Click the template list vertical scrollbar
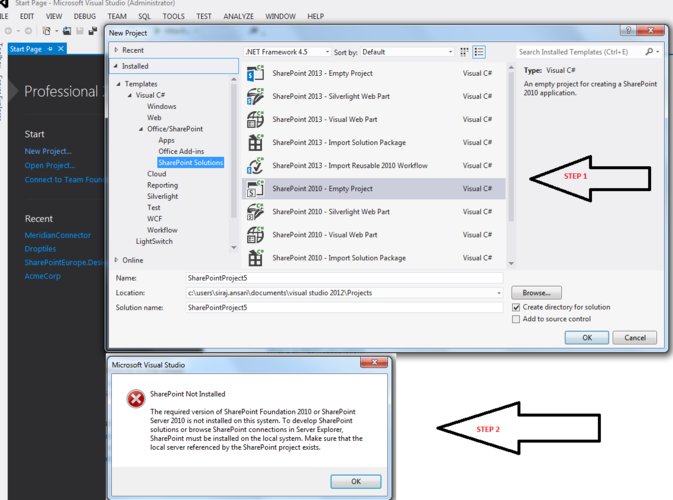The image size is (673, 500). click(x=511, y=146)
